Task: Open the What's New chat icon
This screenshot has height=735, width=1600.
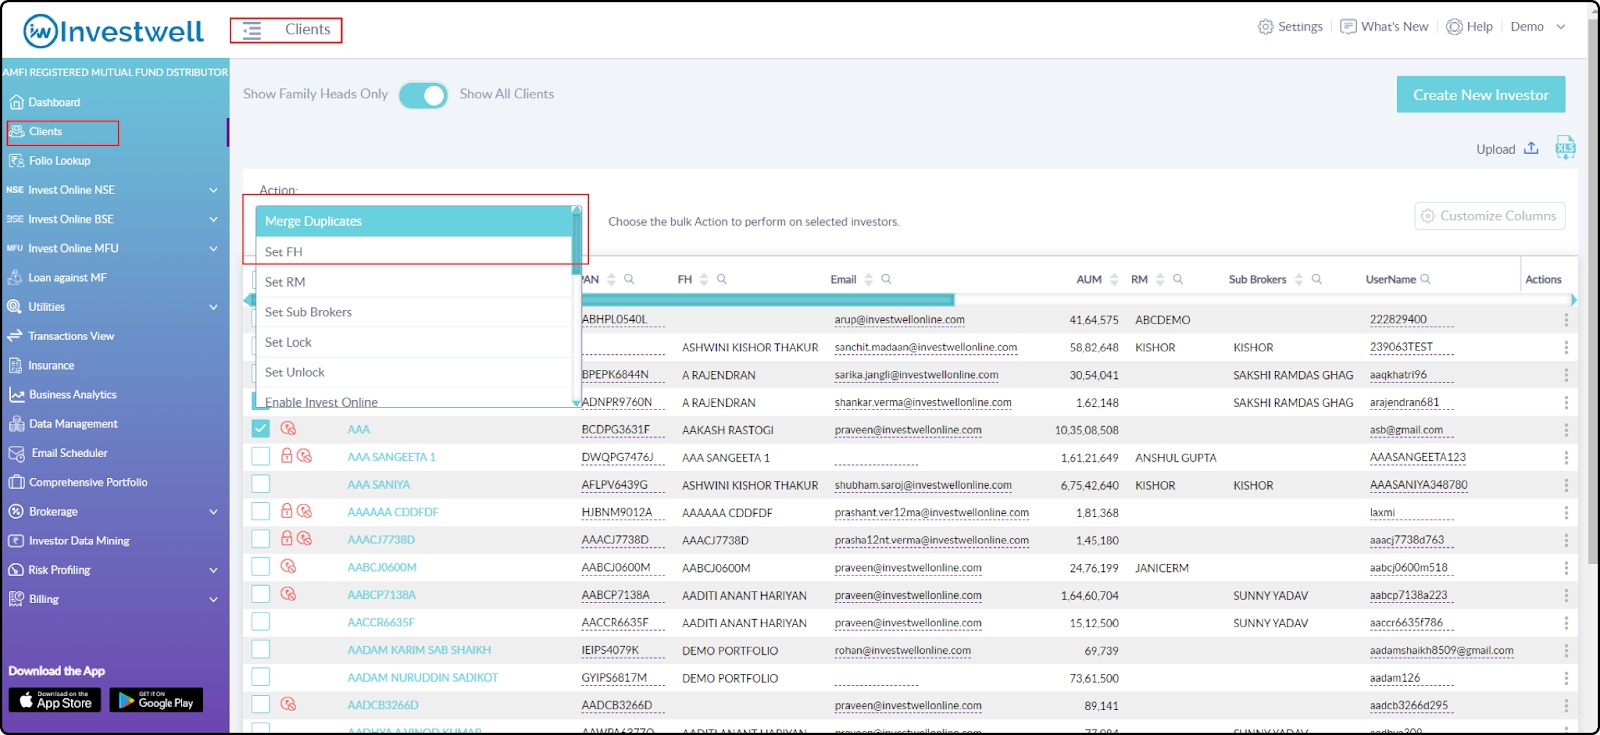Action: 1348,27
